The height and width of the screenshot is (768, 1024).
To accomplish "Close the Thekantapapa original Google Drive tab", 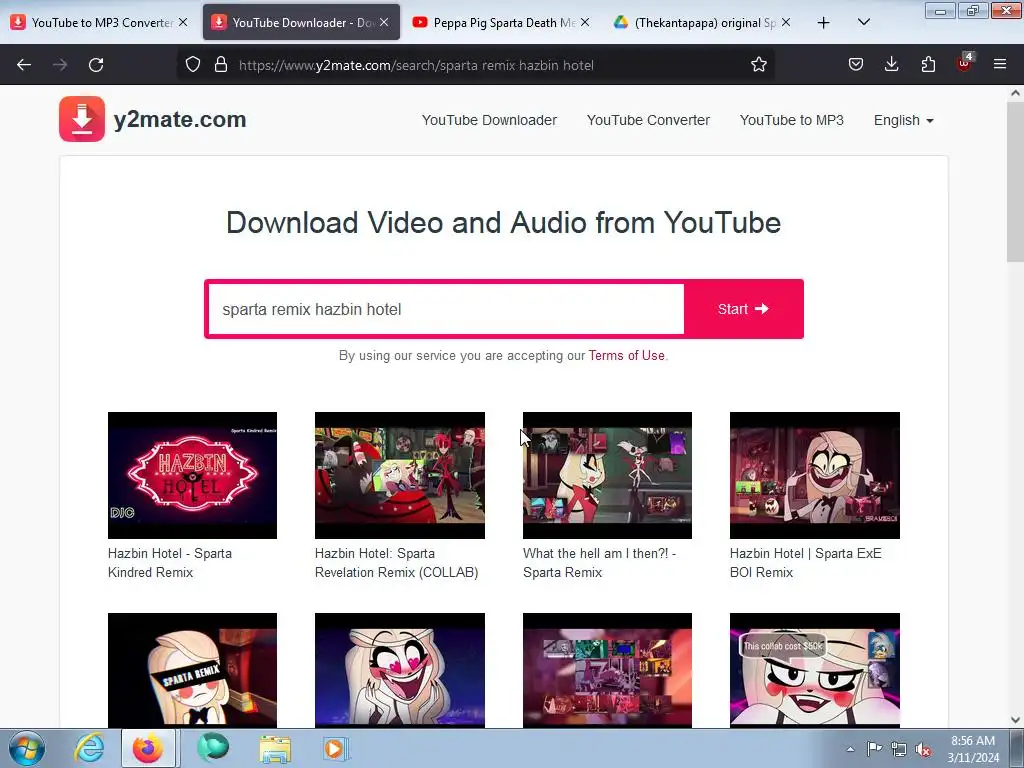I will [786, 22].
